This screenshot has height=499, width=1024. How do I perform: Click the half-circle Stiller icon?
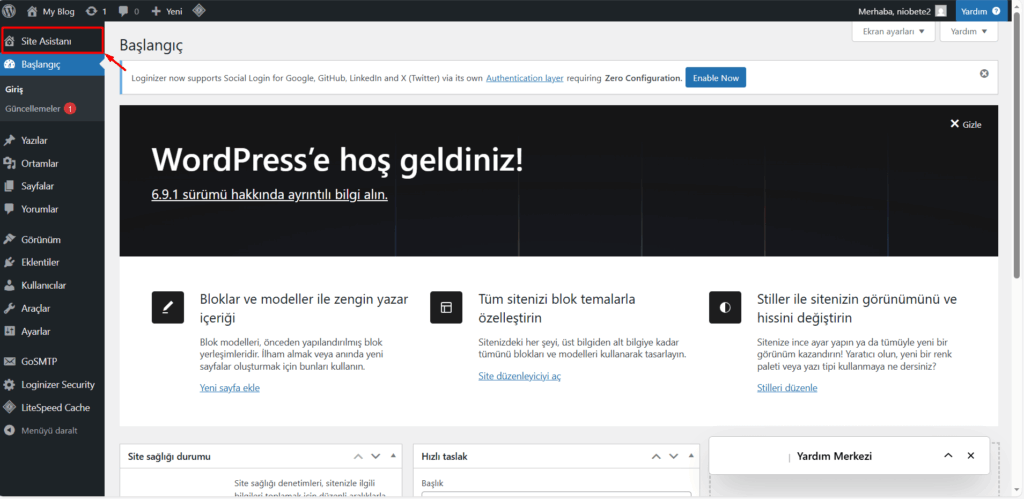tap(725, 307)
